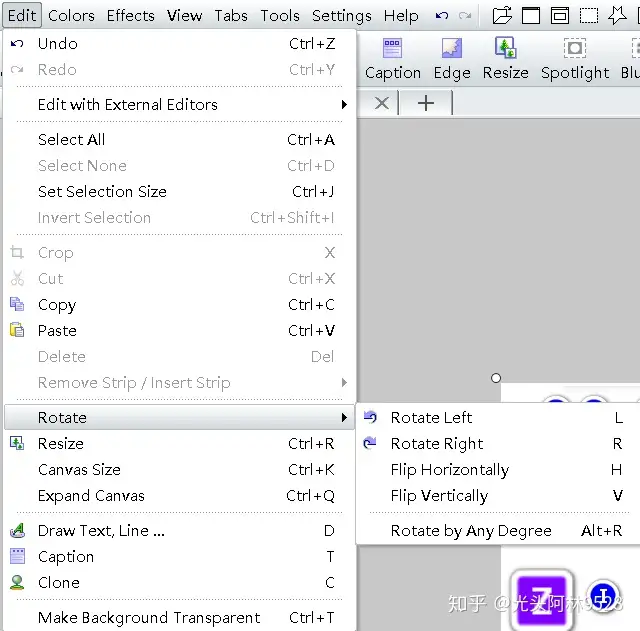
Task: Expand Edit with External Editors submenu
Action: [179, 104]
